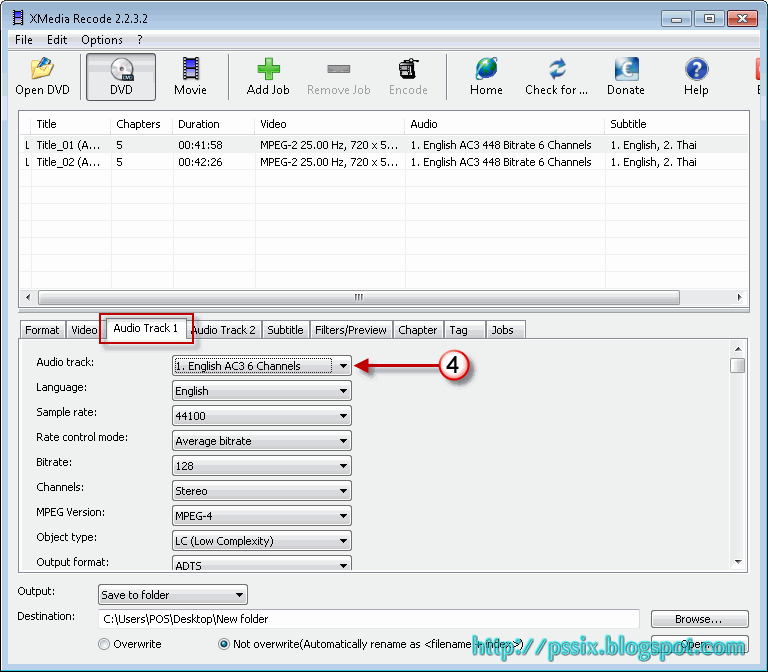Image resolution: width=768 pixels, height=672 pixels.
Task: Open the Options menu
Action: [x=102, y=40]
